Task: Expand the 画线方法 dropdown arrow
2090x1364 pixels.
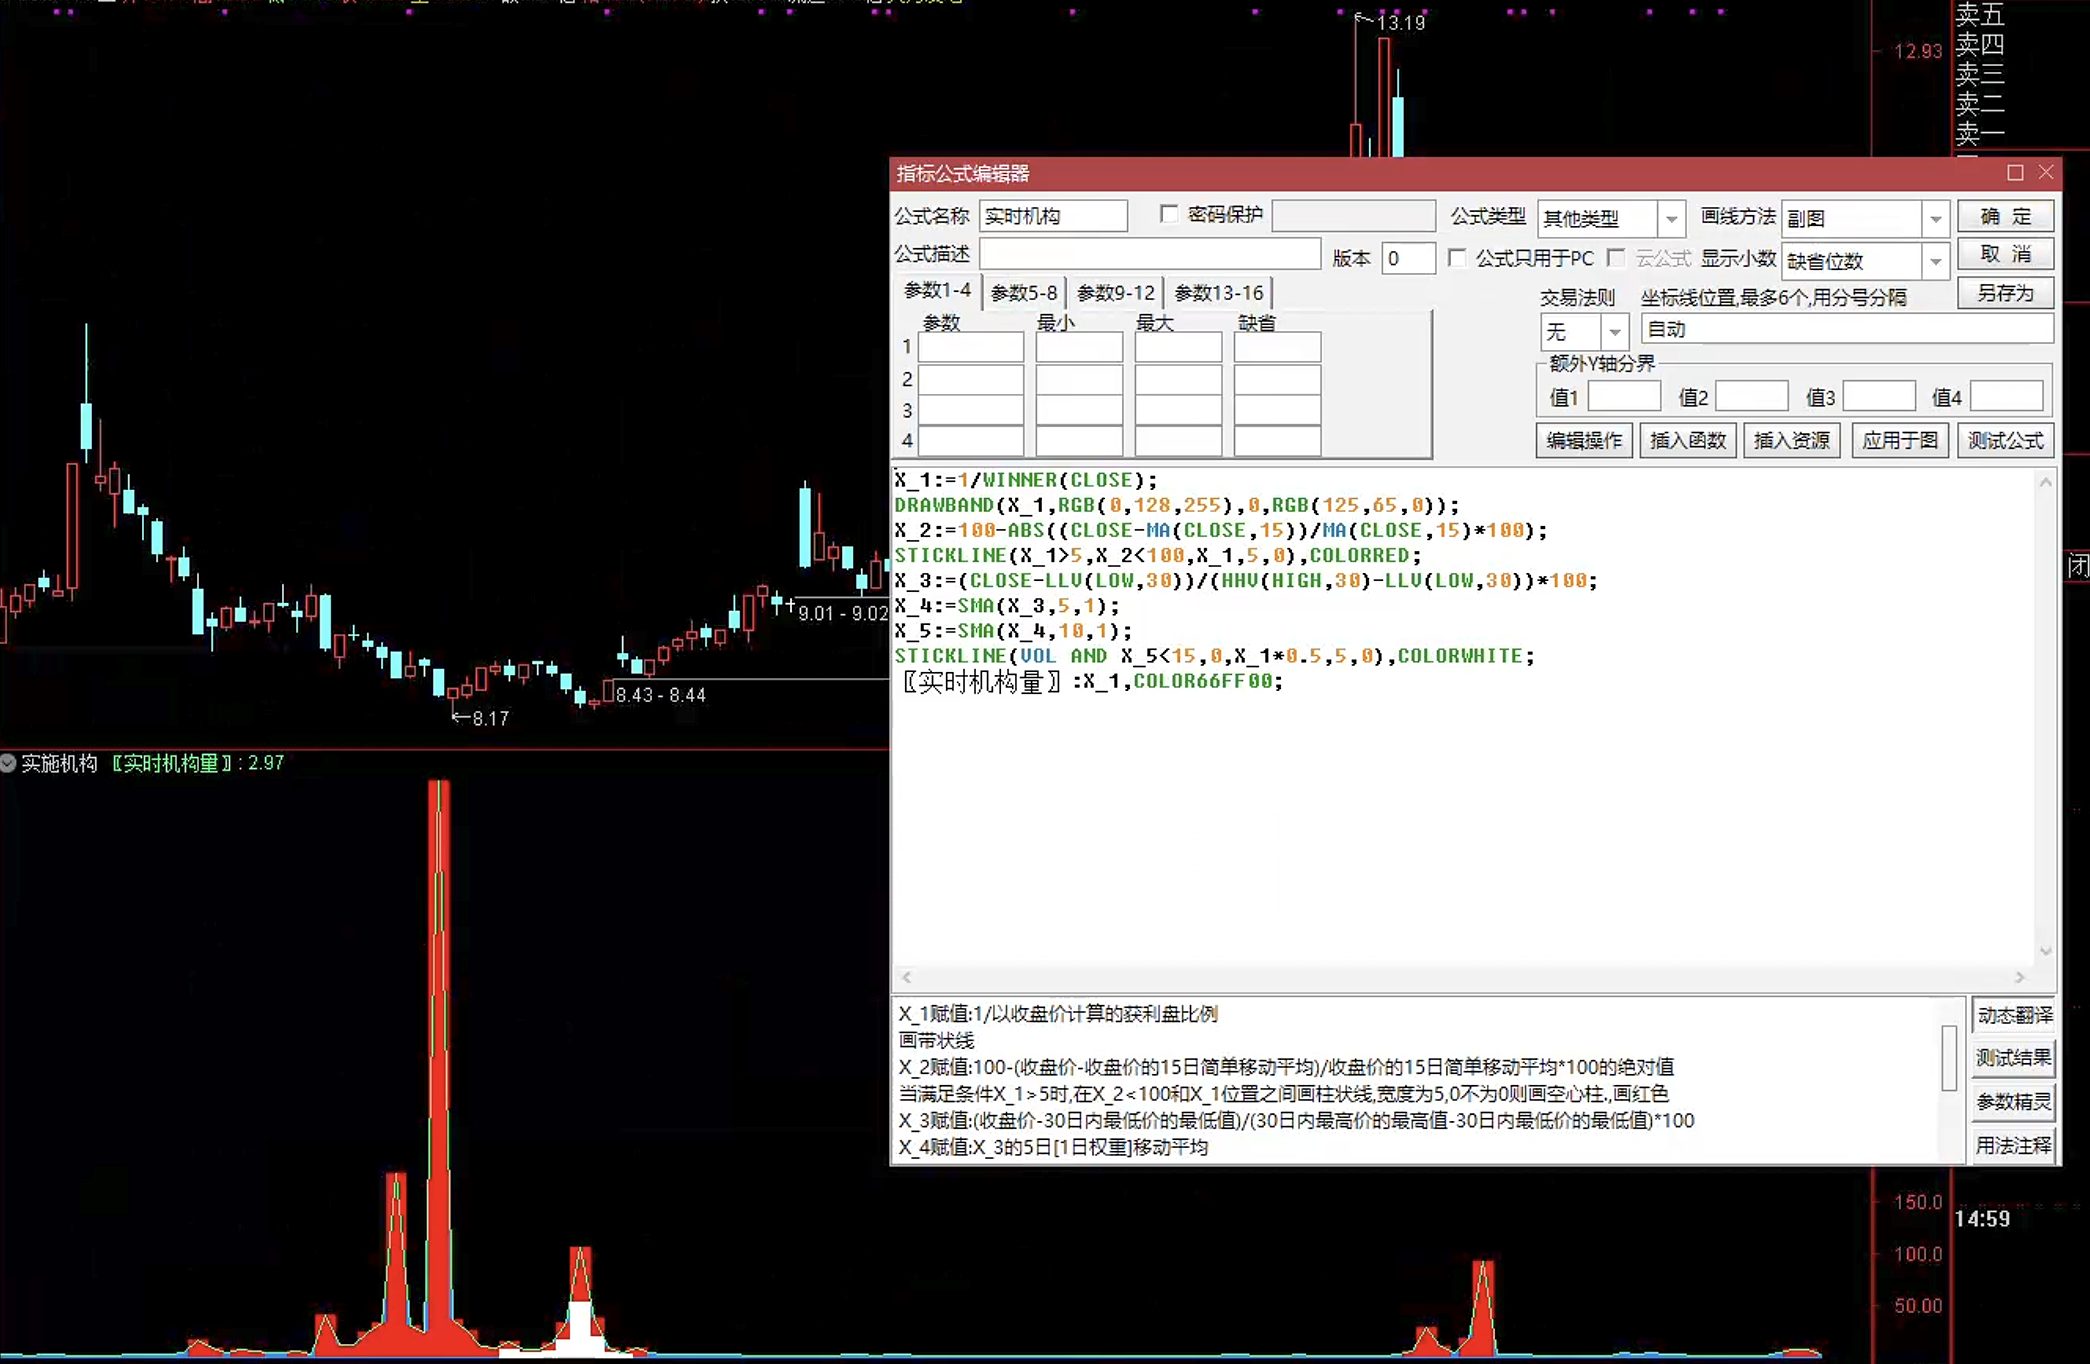Action: pyautogui.click(x=1936, y=218)
